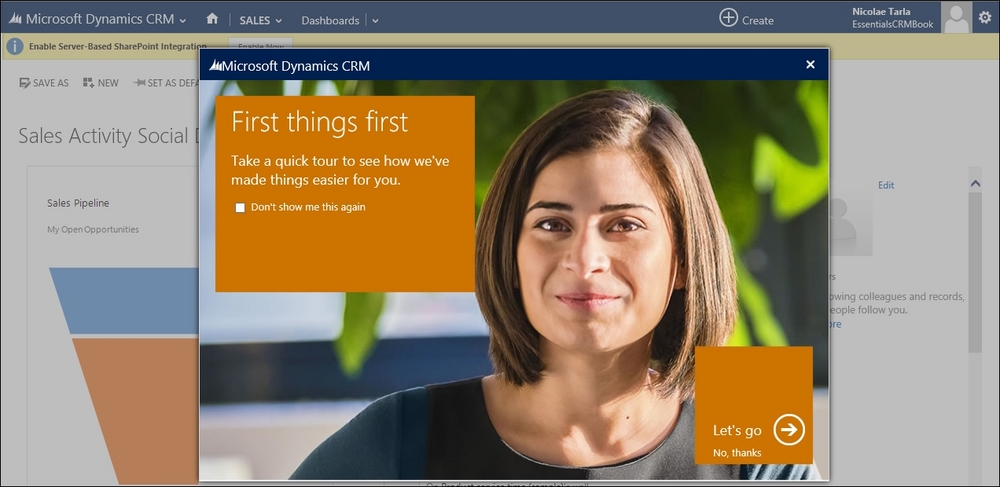The width and height of the screenshot is (1000, 487).
Task: Click the Create plus icon
Action: pyautogui.click(x=728, y=18)
